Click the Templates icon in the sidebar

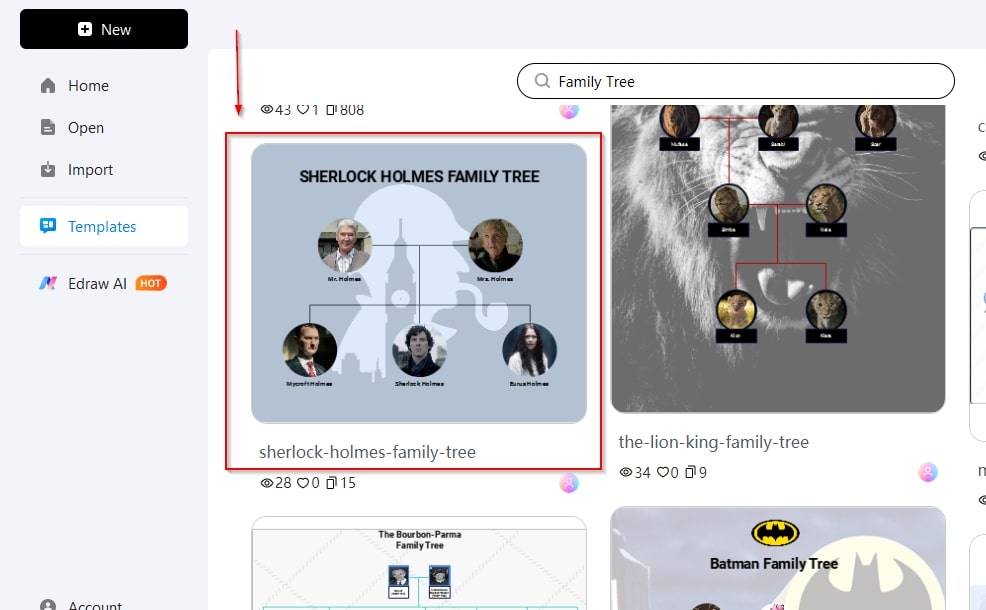(48, 225)
